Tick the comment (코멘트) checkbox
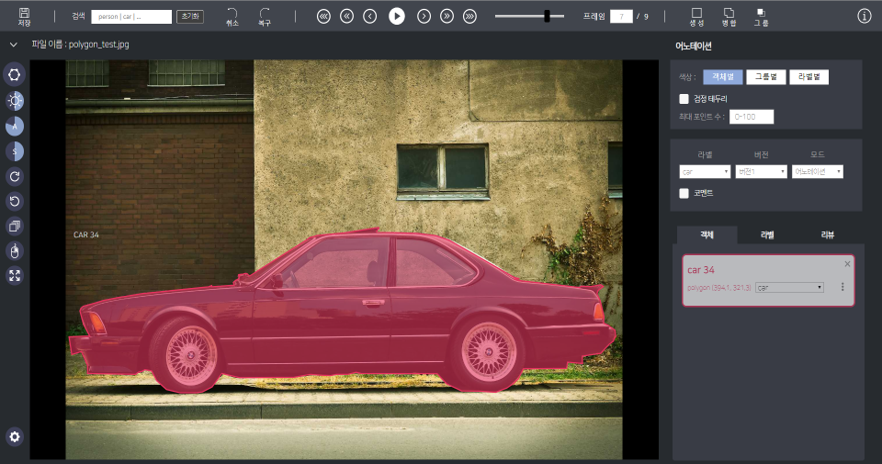Viewport: 882px width, 464px height. (684, 193)
